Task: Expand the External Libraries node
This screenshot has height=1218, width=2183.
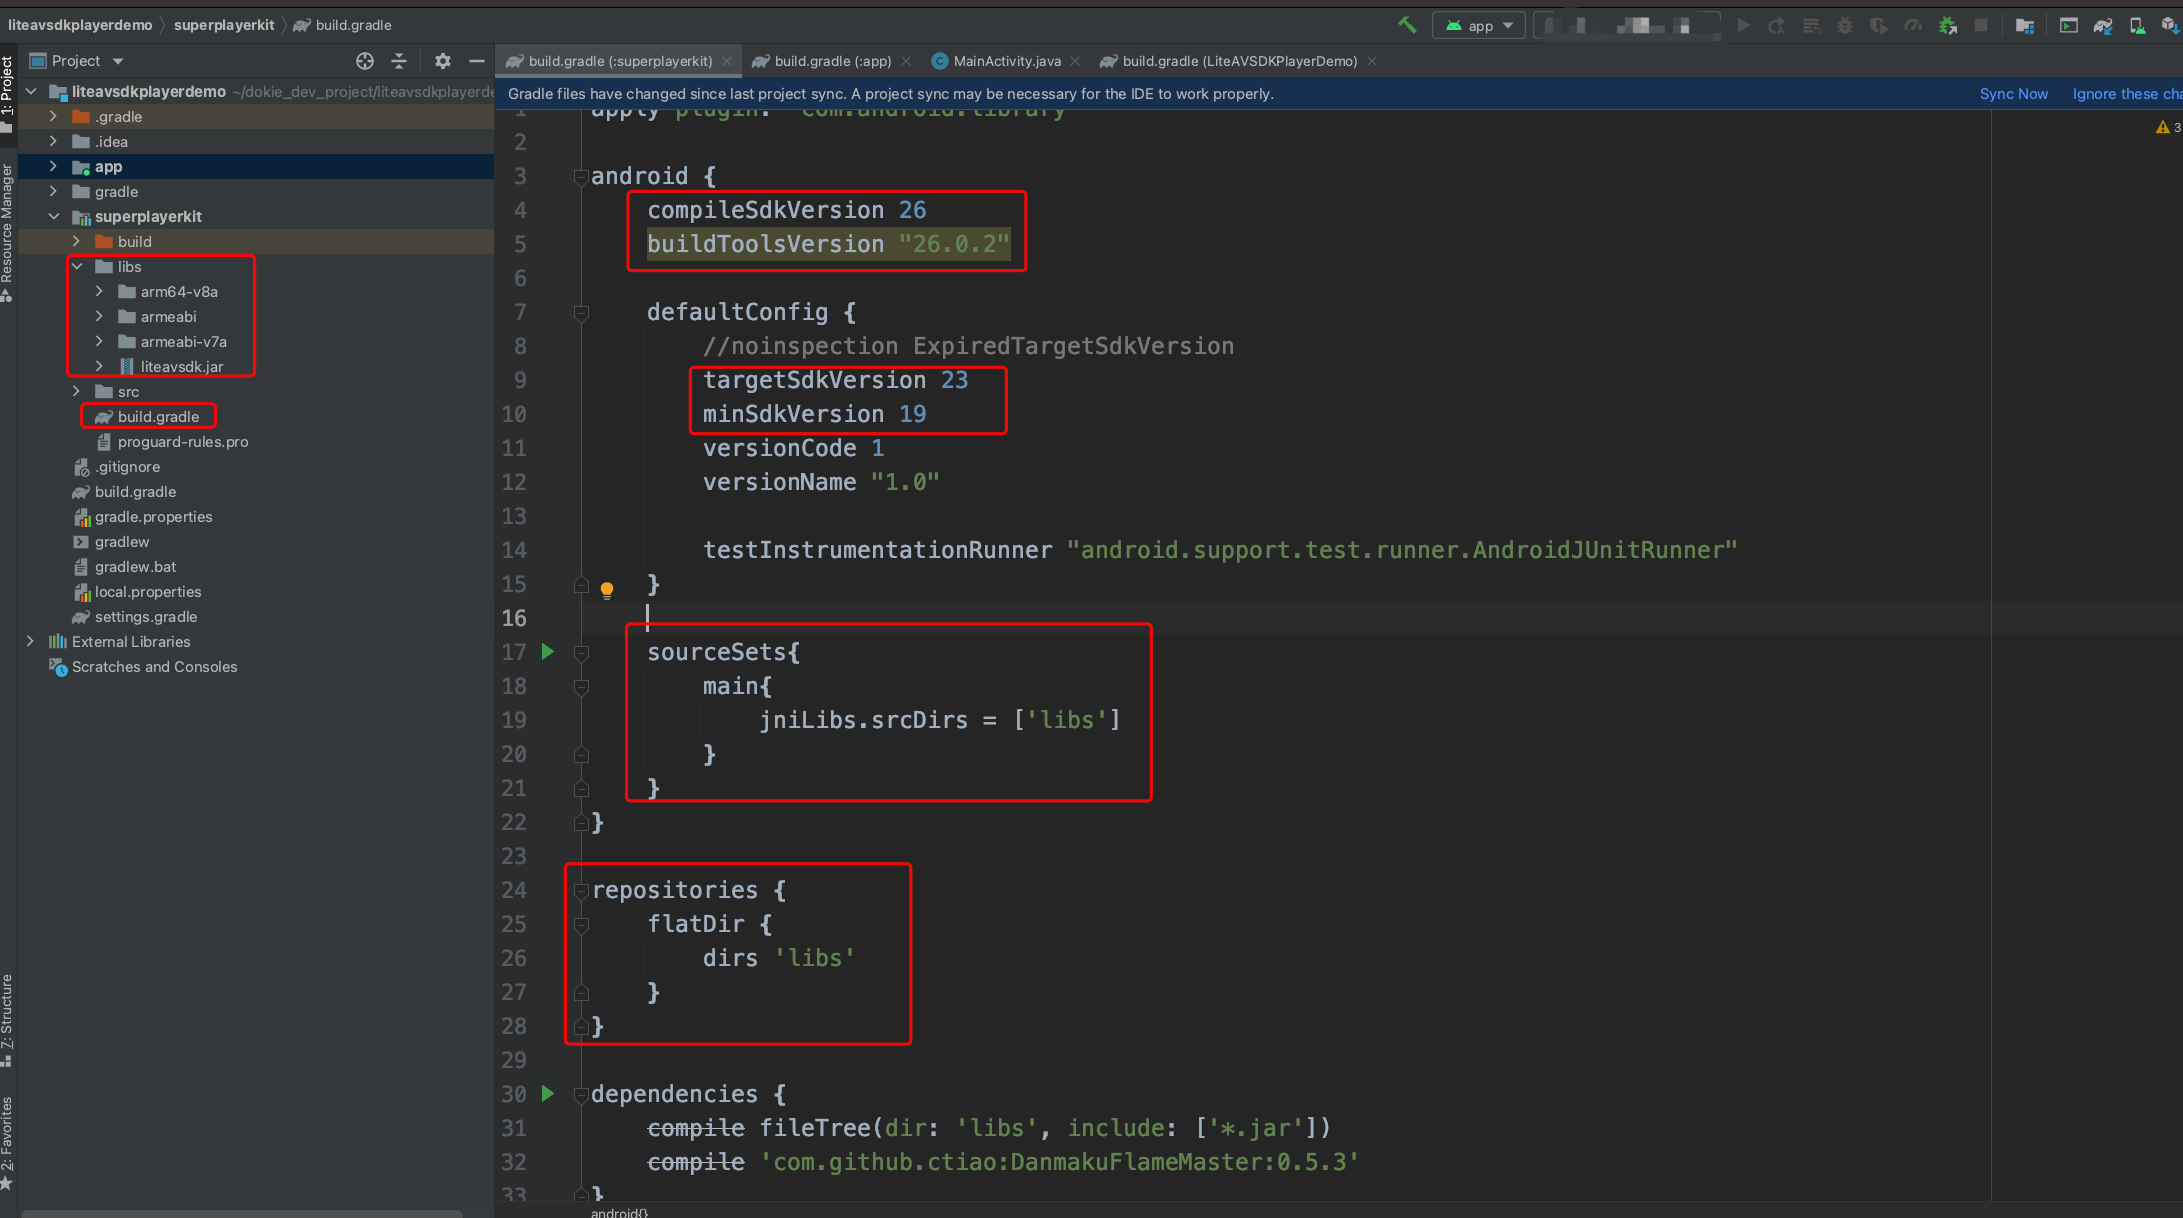Action: [x=30, y=642]
